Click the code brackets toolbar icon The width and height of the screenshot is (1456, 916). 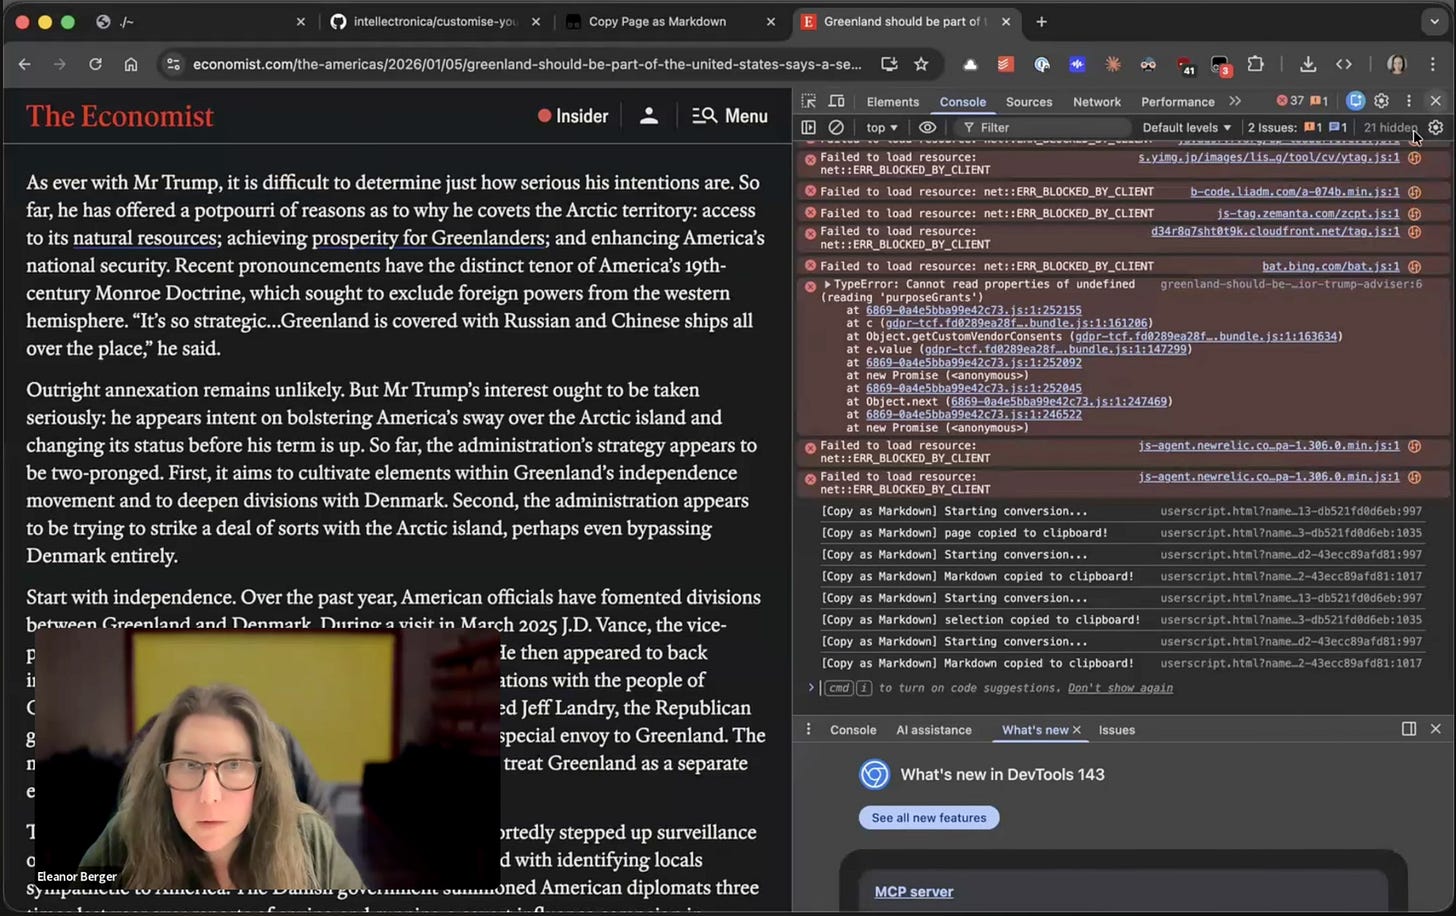[1344, 64]
